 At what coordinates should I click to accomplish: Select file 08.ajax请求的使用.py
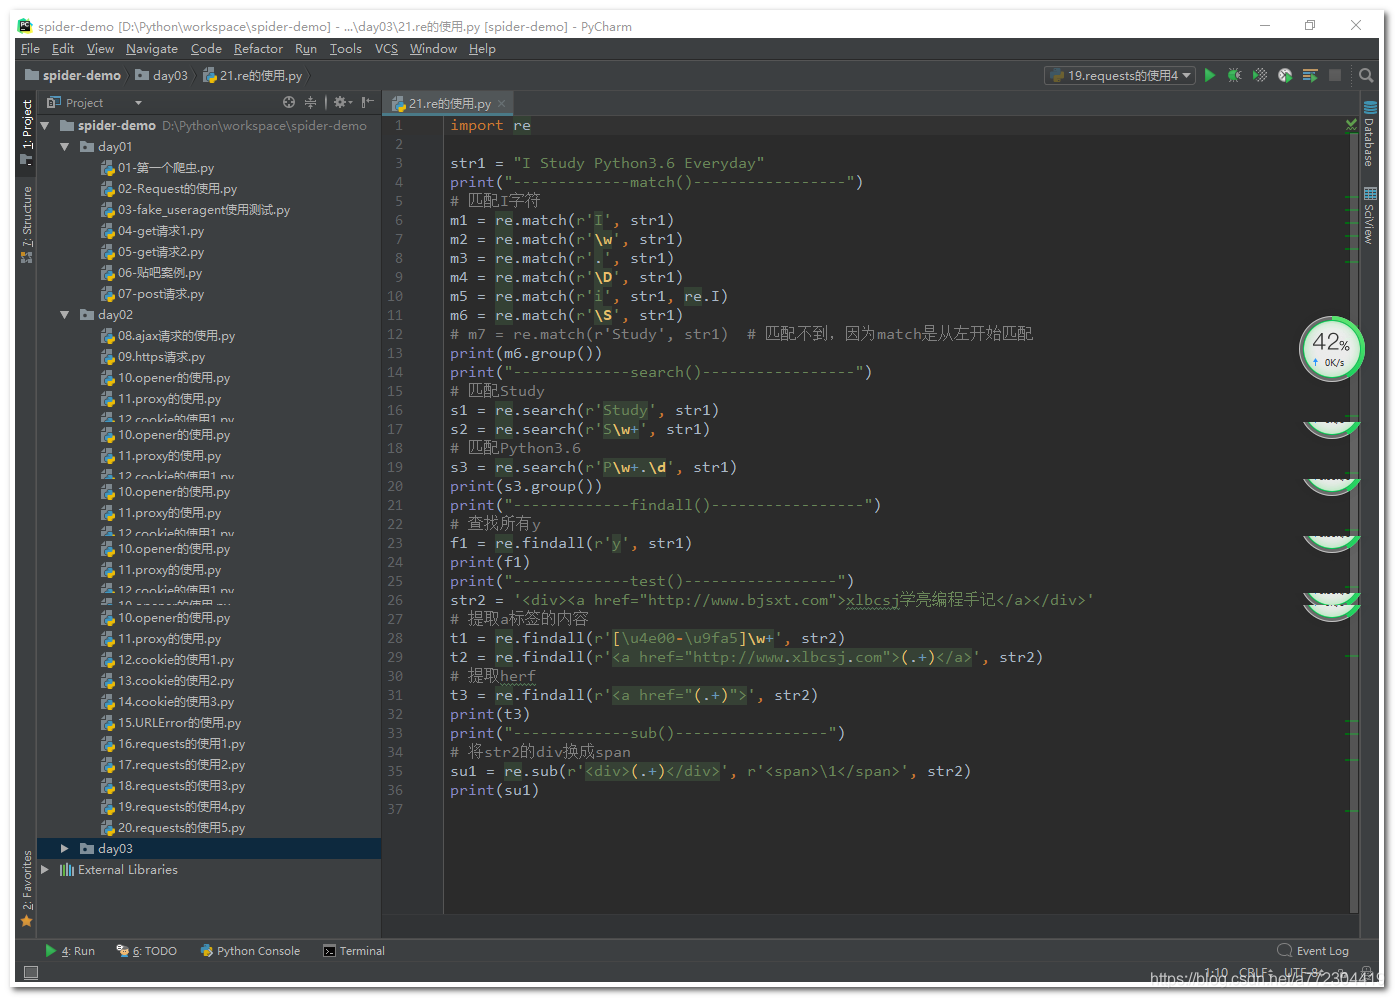[167, 335]
